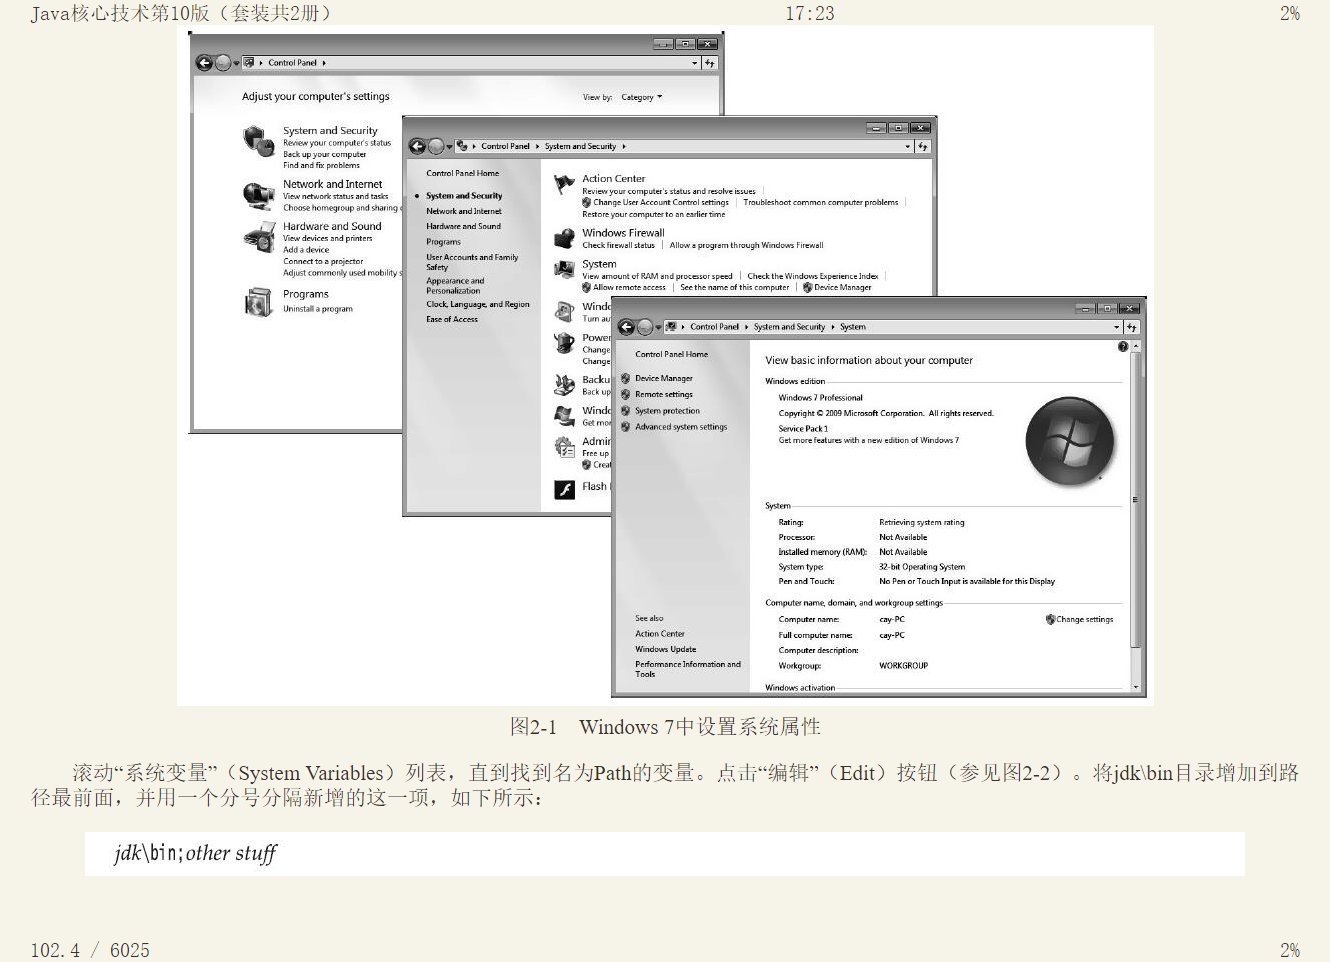Open Performance Information and Tools link
Viewport: 1330px width, 962px height.
pyautogui.click(x=688, y=669)
